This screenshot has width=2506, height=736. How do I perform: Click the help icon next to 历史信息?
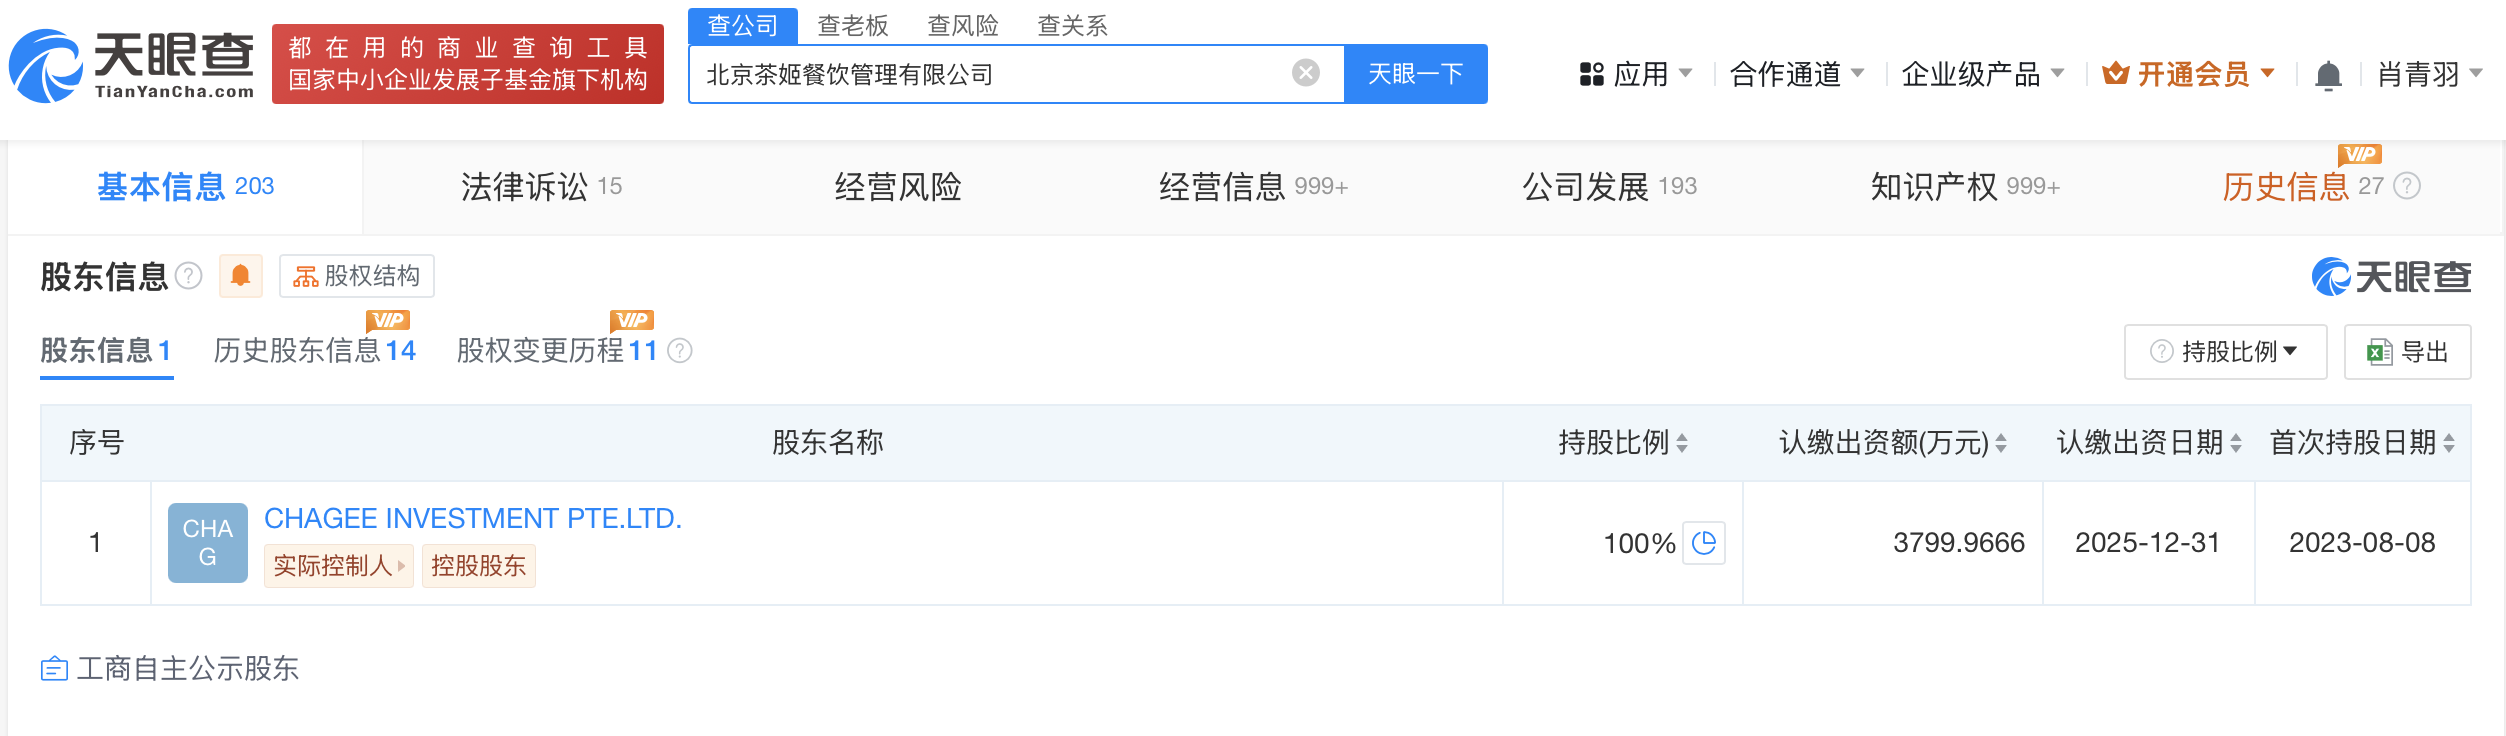(2408, 186)
